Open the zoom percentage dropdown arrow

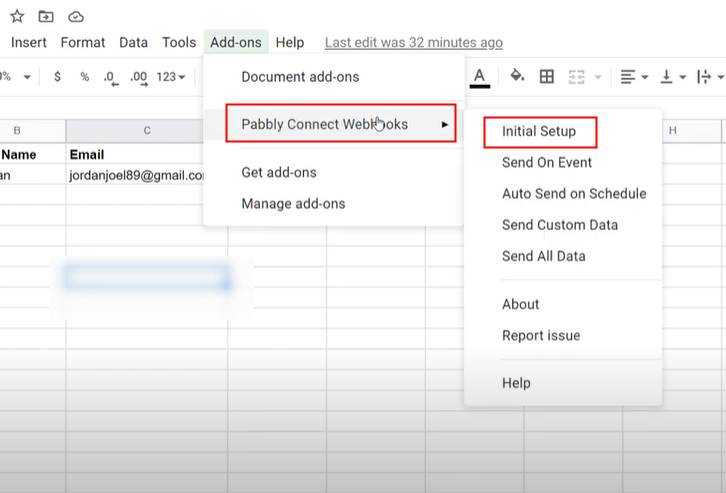27,77
